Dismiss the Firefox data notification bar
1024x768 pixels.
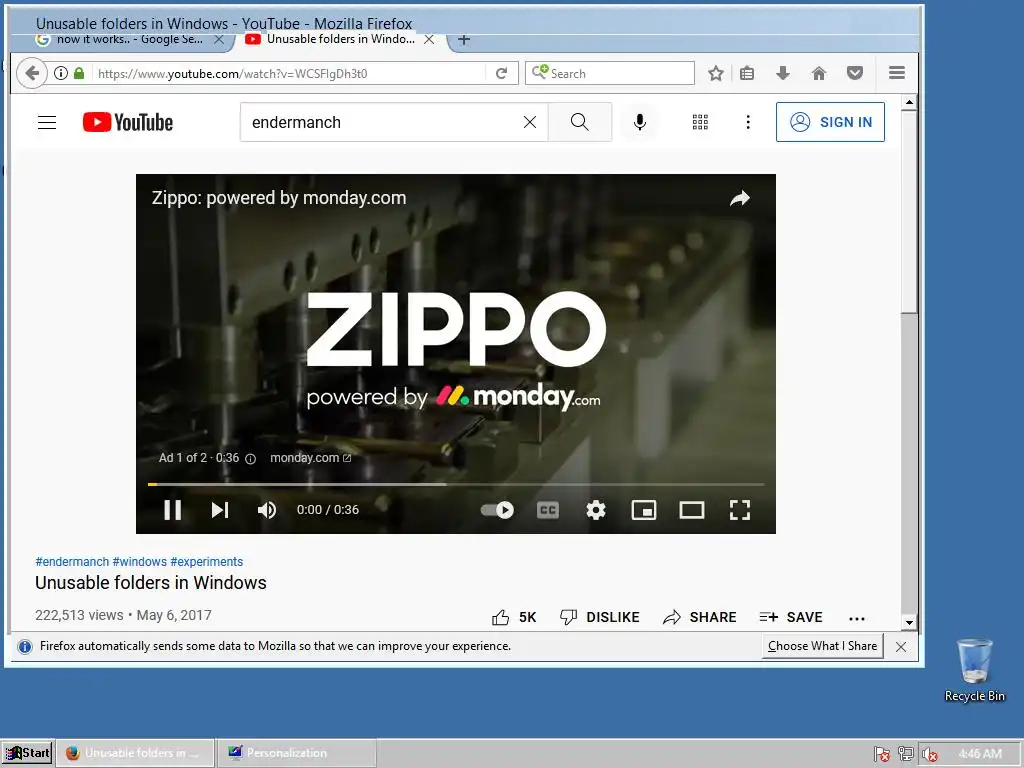901,647
